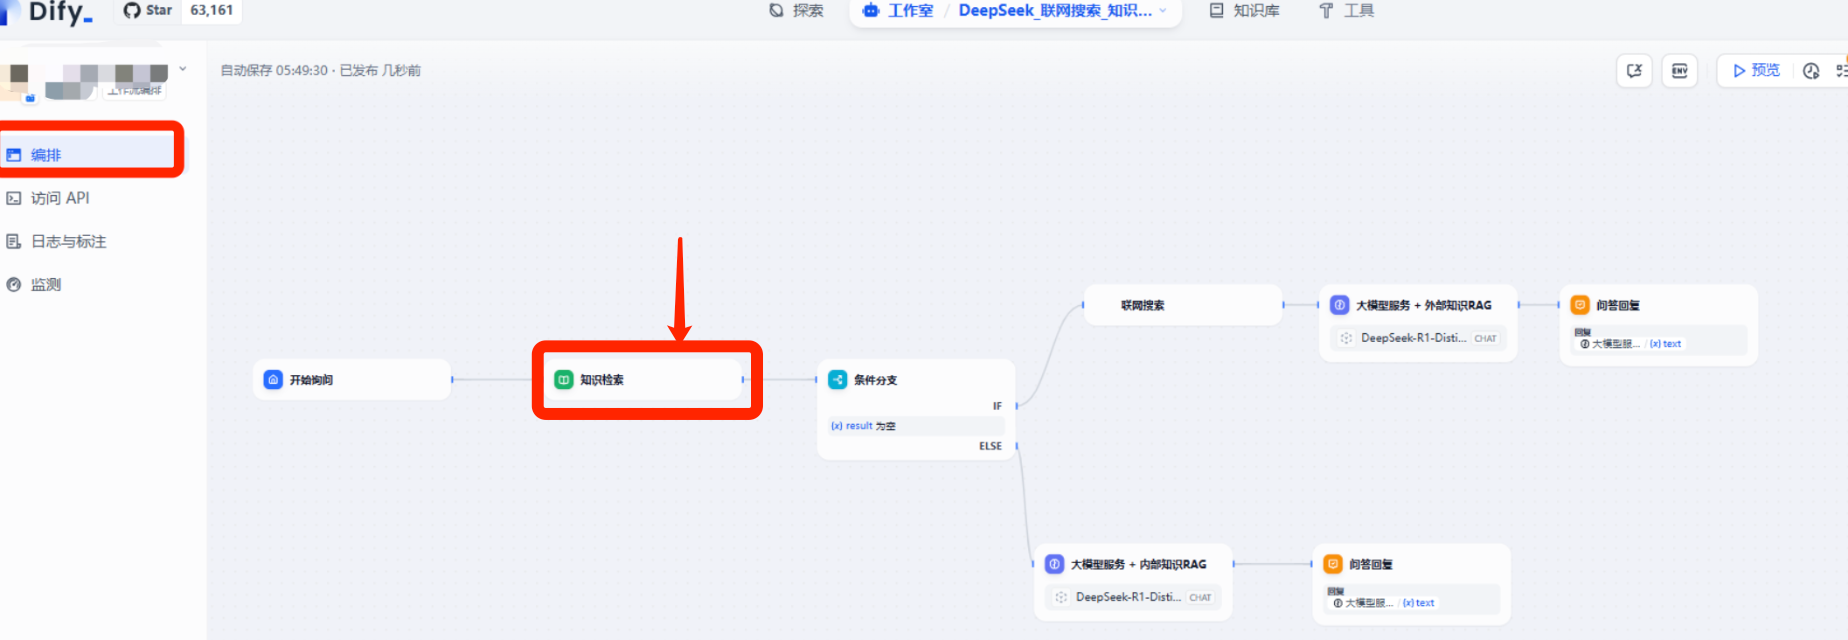The height and width of the screenshot is (640, 1848).
Task: Expand the app switcher chevron in header
Action: 1163,10
